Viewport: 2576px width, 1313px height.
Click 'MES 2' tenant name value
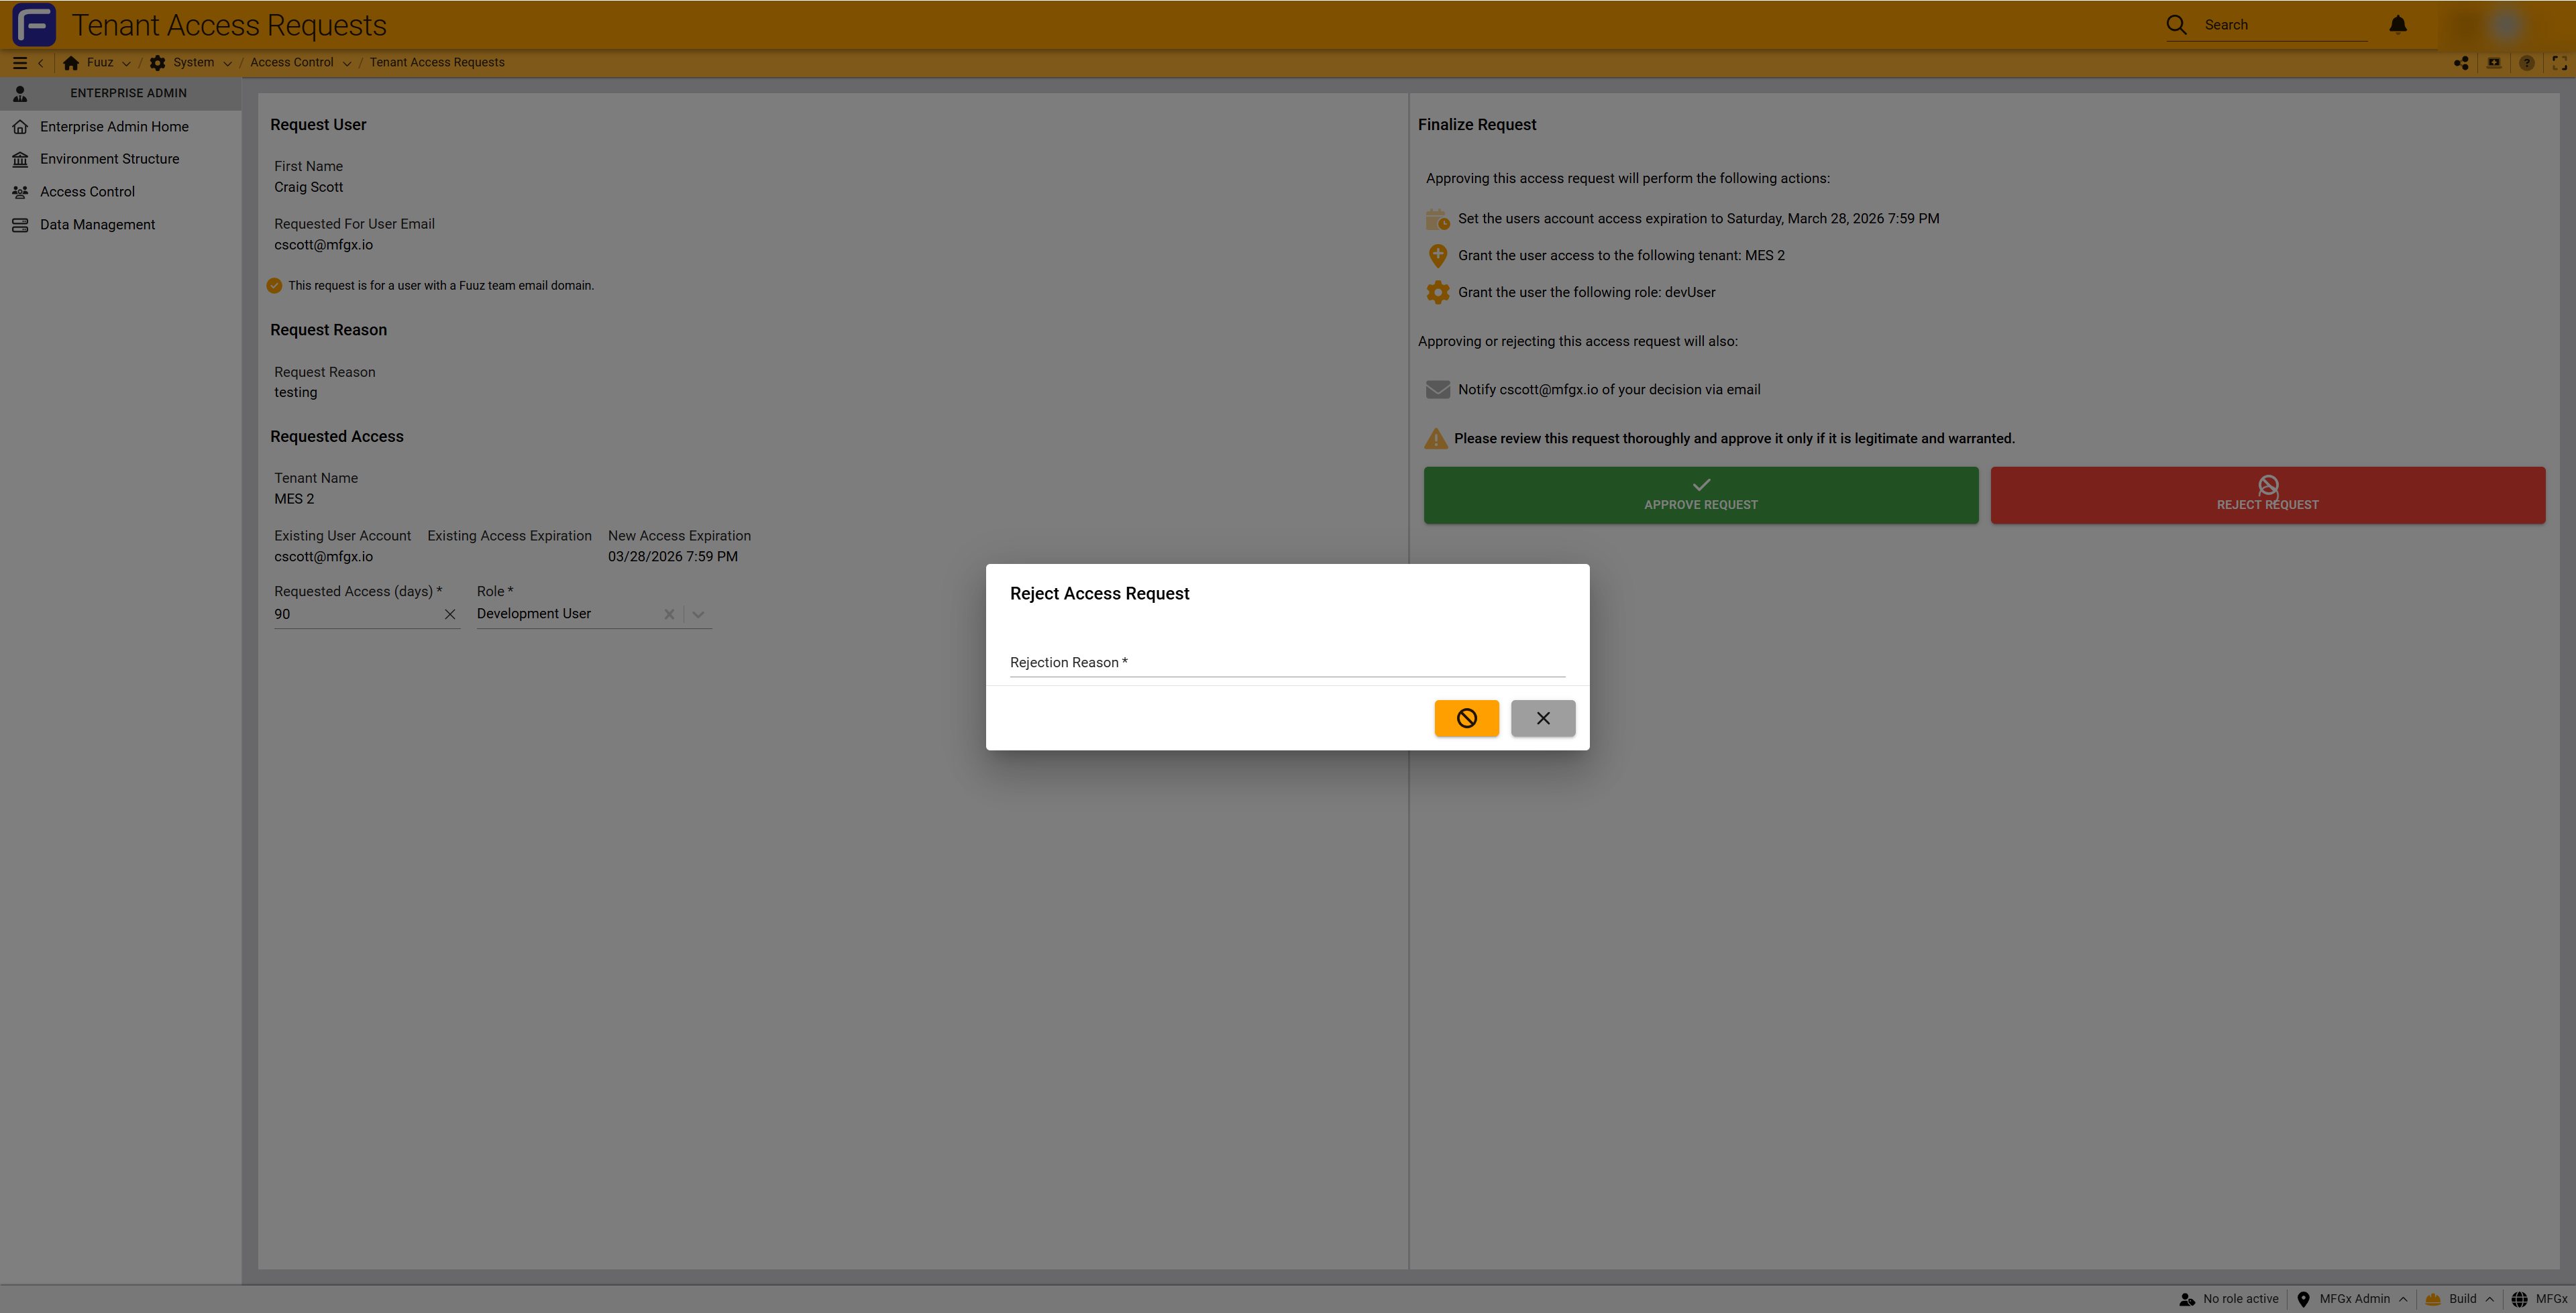pyautogui.click(x=294, y=499)
